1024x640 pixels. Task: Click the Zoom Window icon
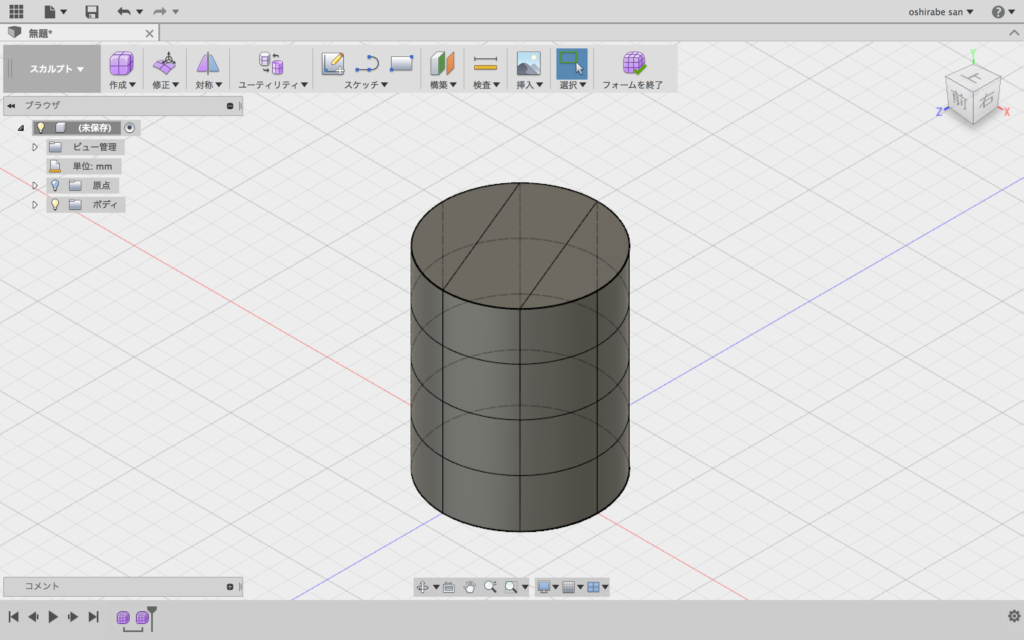[511, 587]
